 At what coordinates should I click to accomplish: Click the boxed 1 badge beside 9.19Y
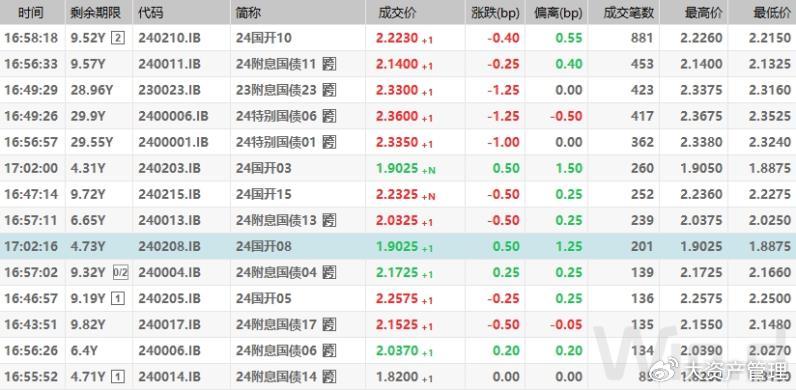click(x=117, y=299)
